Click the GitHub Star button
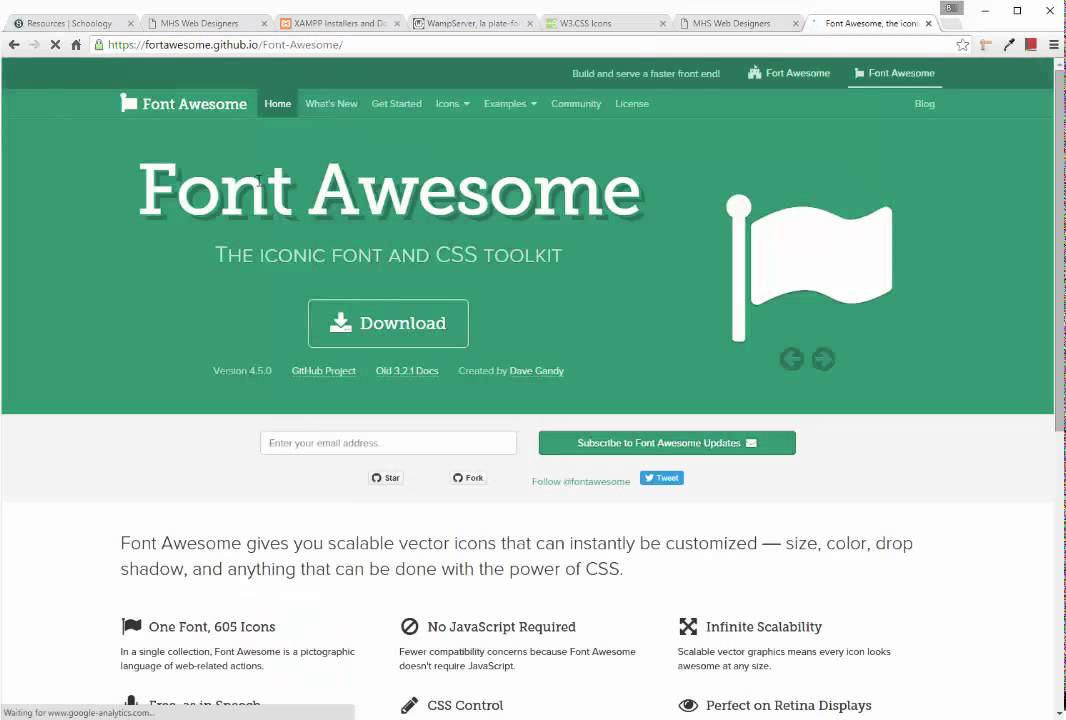1066x720 pixels. pos(385,478)
